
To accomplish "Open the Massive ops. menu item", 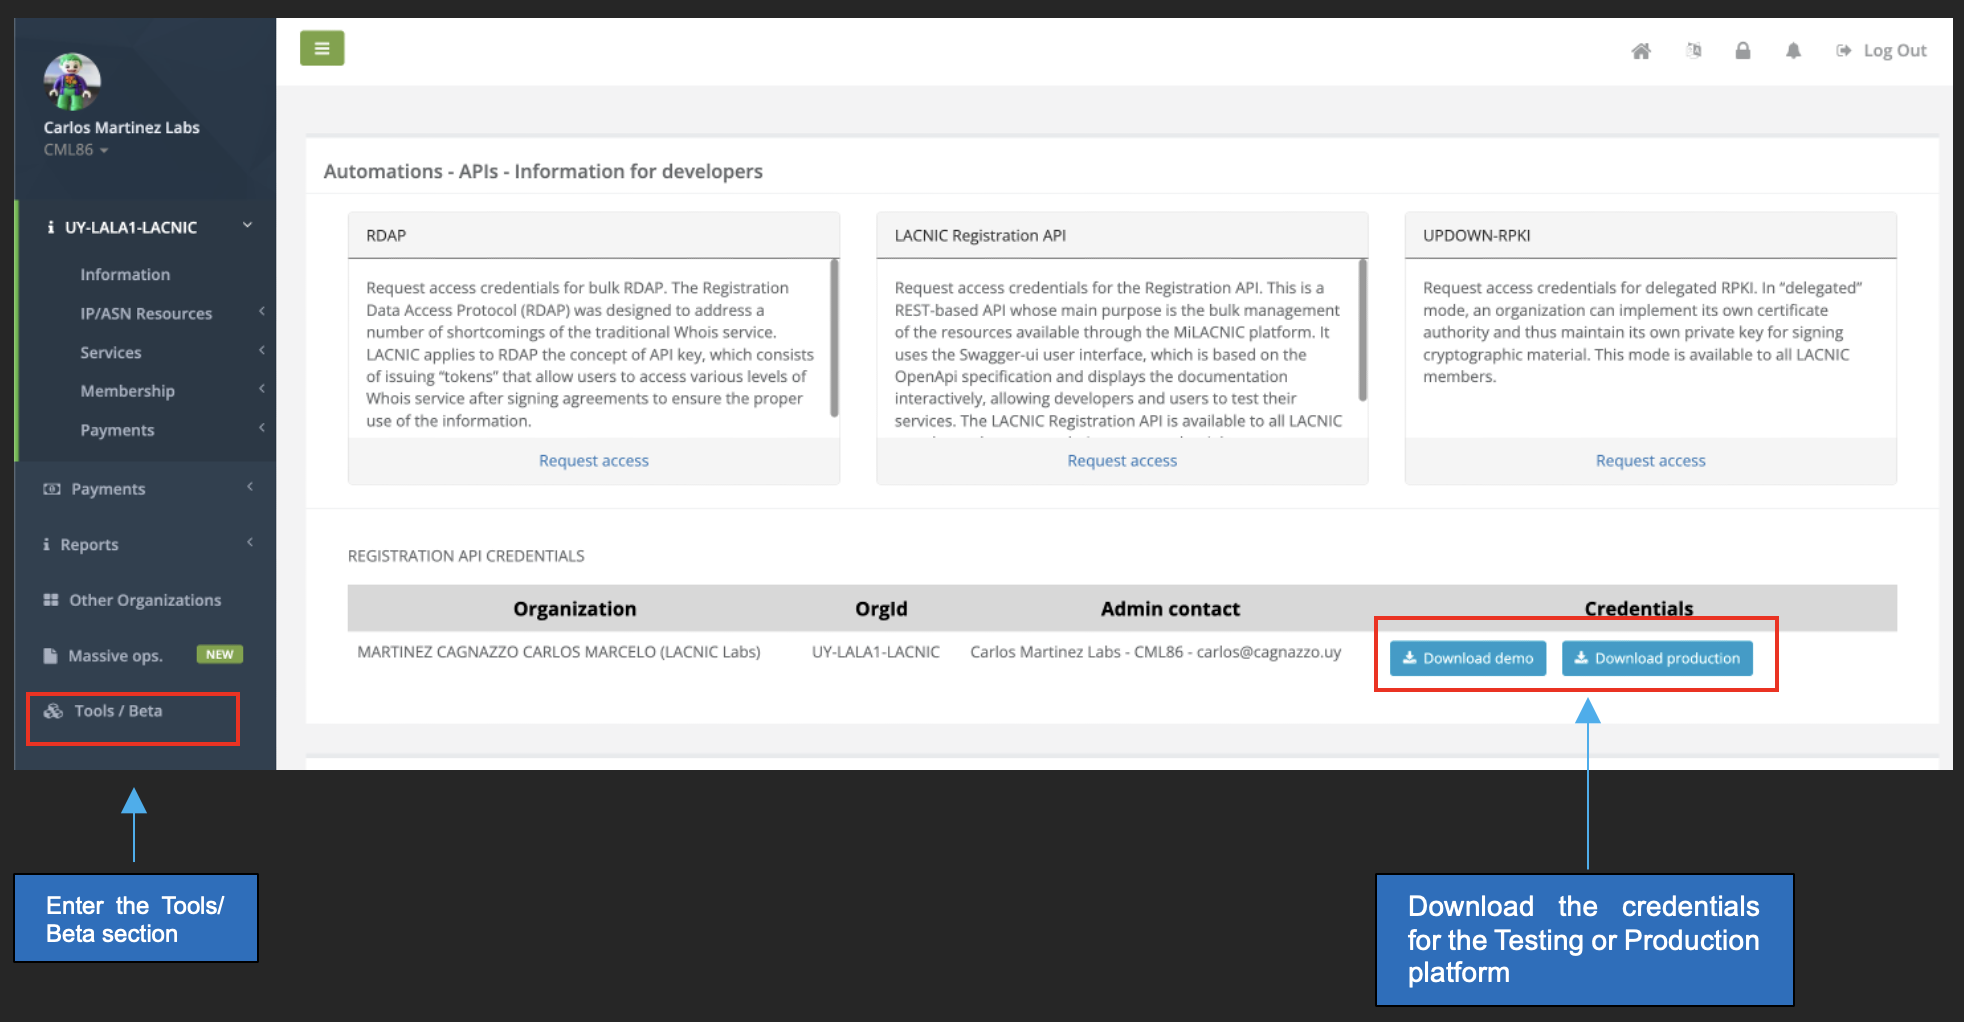I will tap(115, 656).
